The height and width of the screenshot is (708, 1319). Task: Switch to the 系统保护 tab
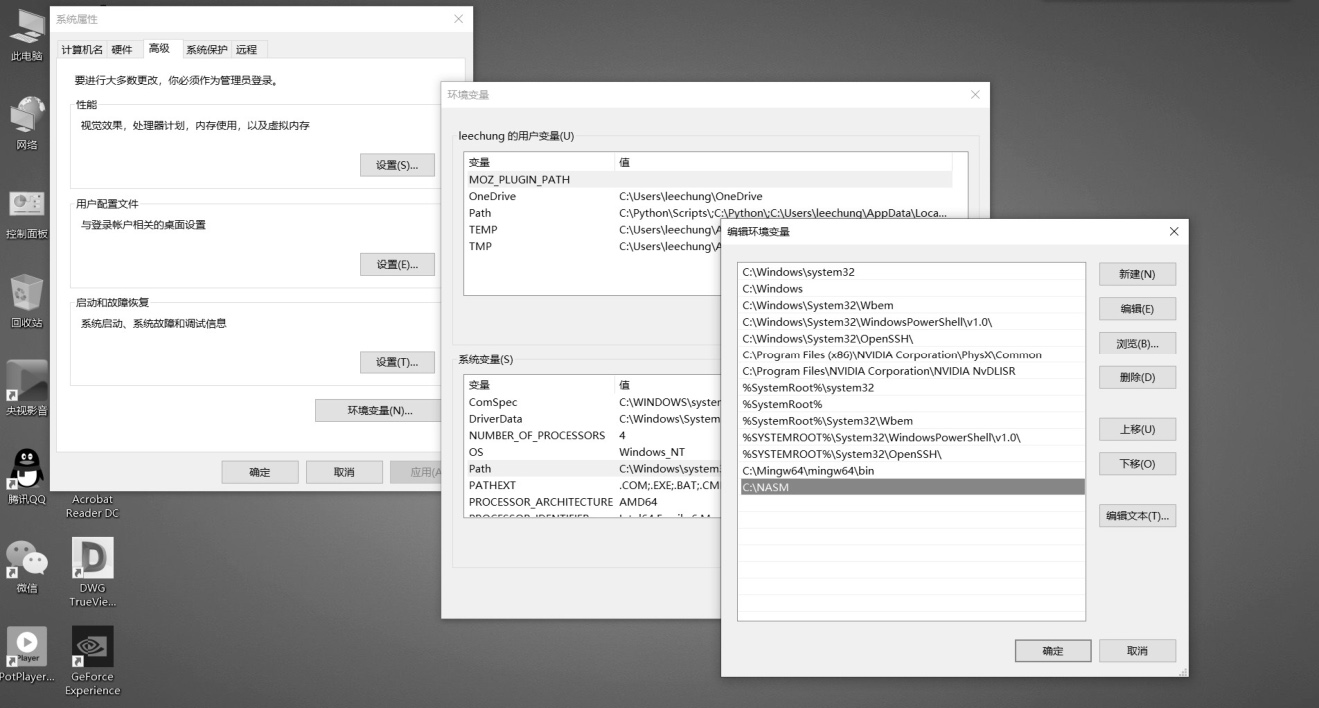(x=207, y=50)
